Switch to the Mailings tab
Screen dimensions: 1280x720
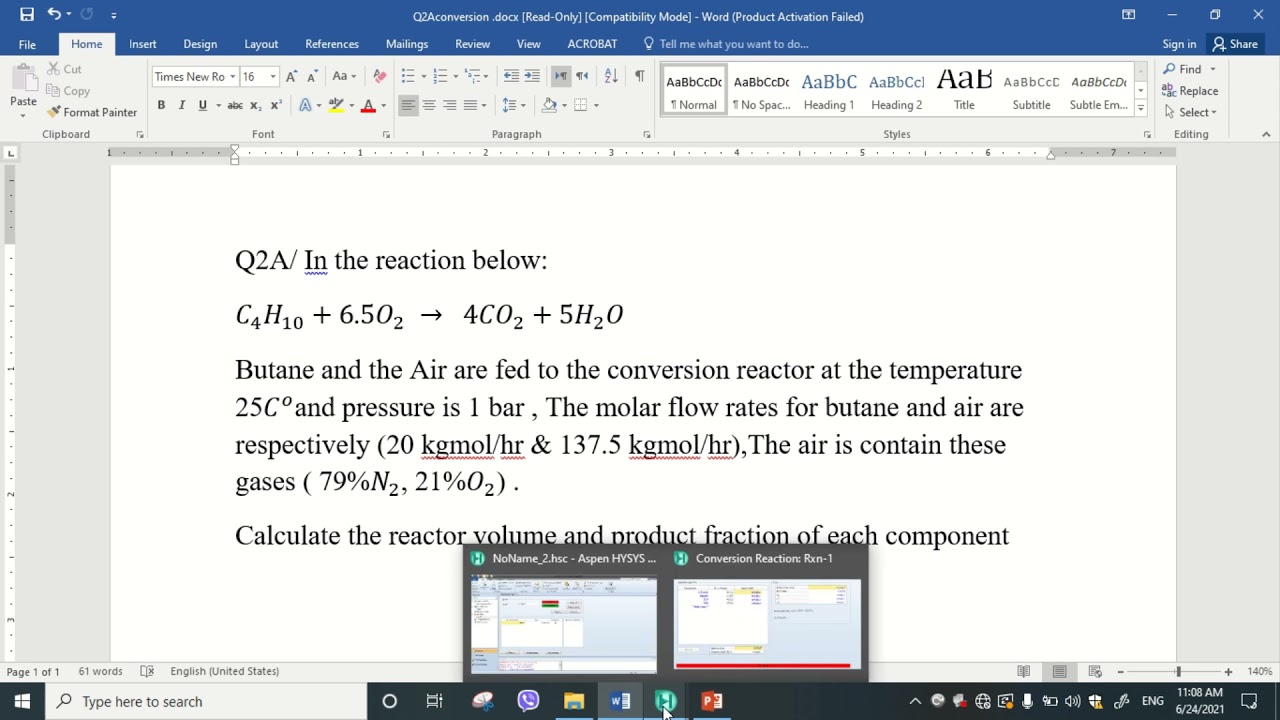pos(407,44)
